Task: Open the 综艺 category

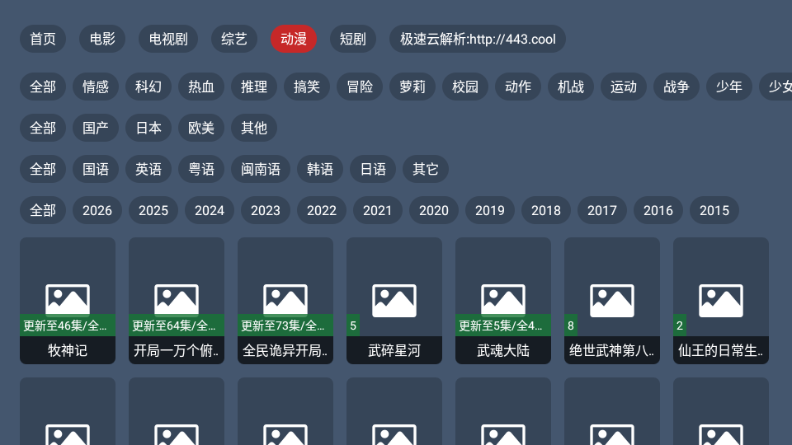Action: (234, 39)
